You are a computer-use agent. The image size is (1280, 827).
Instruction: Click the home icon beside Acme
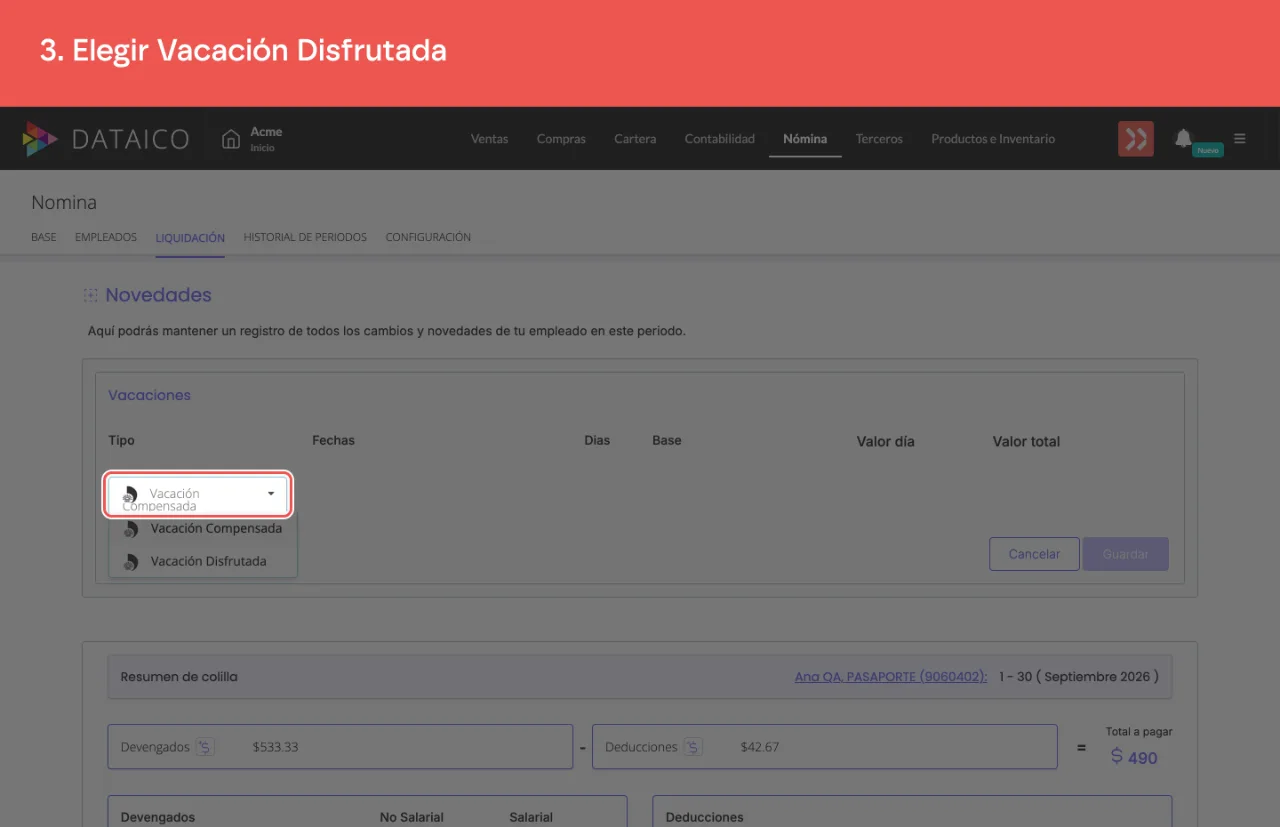pos(231,139)
